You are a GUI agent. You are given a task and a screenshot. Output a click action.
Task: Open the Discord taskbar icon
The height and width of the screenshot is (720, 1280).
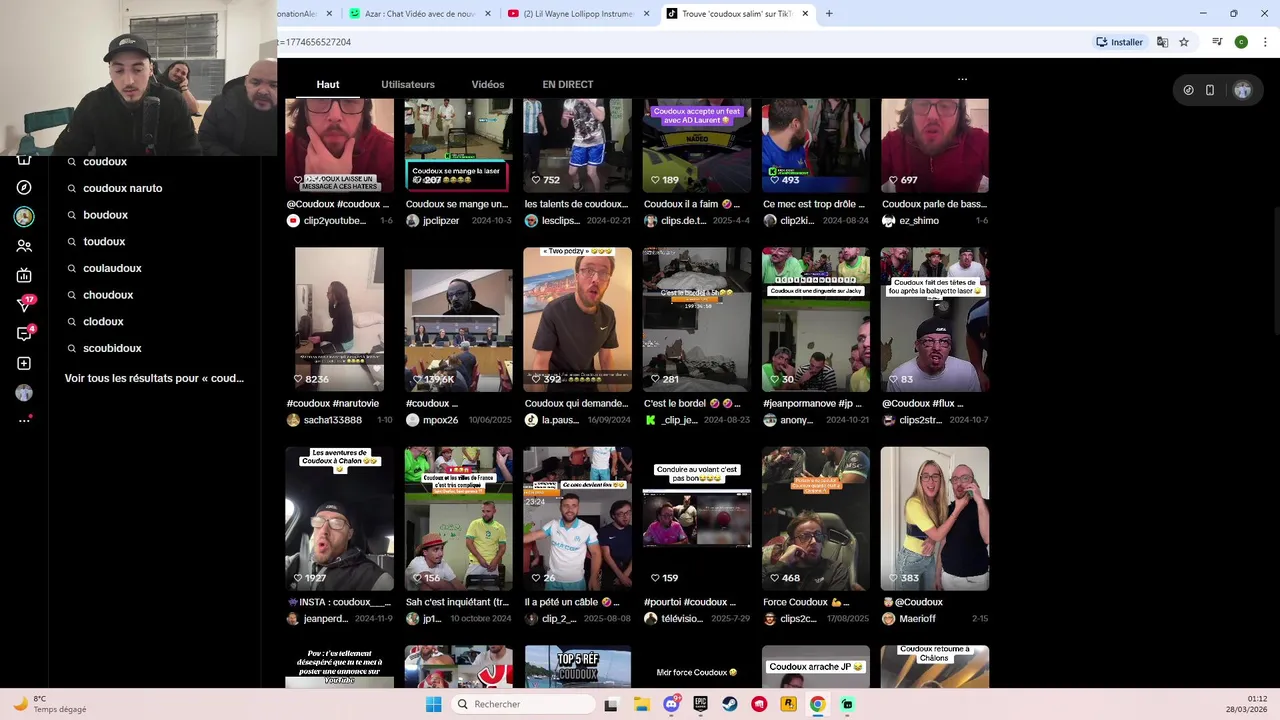pos(671,704)
